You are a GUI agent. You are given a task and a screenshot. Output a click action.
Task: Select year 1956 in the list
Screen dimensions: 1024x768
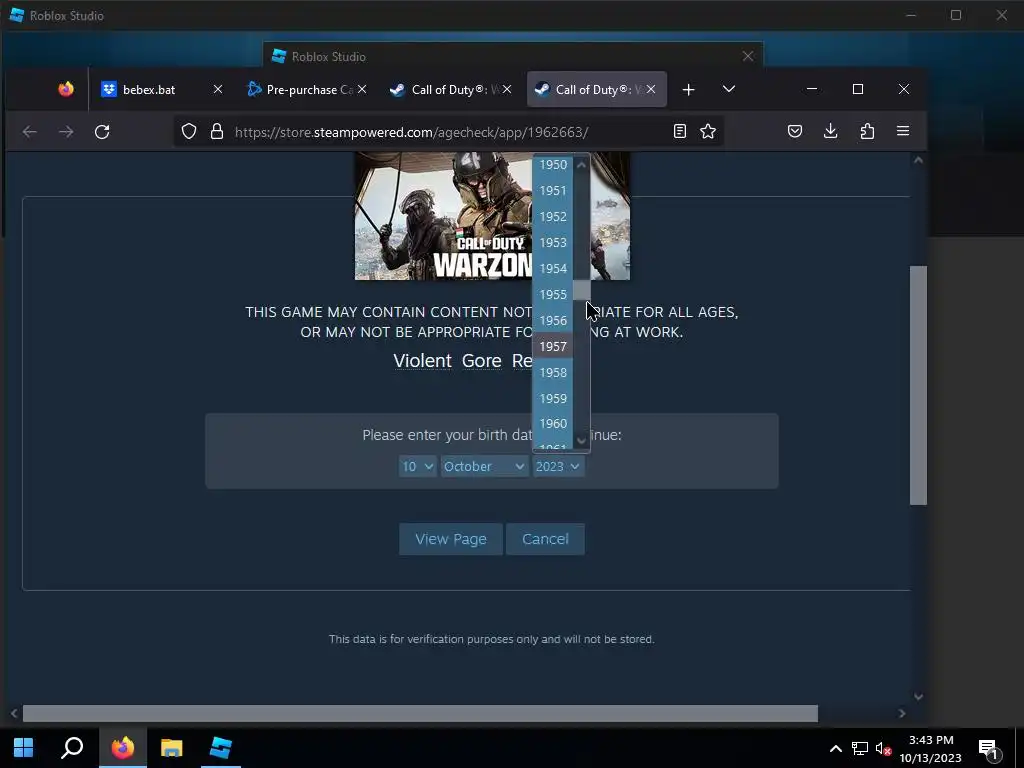point(553,321)
